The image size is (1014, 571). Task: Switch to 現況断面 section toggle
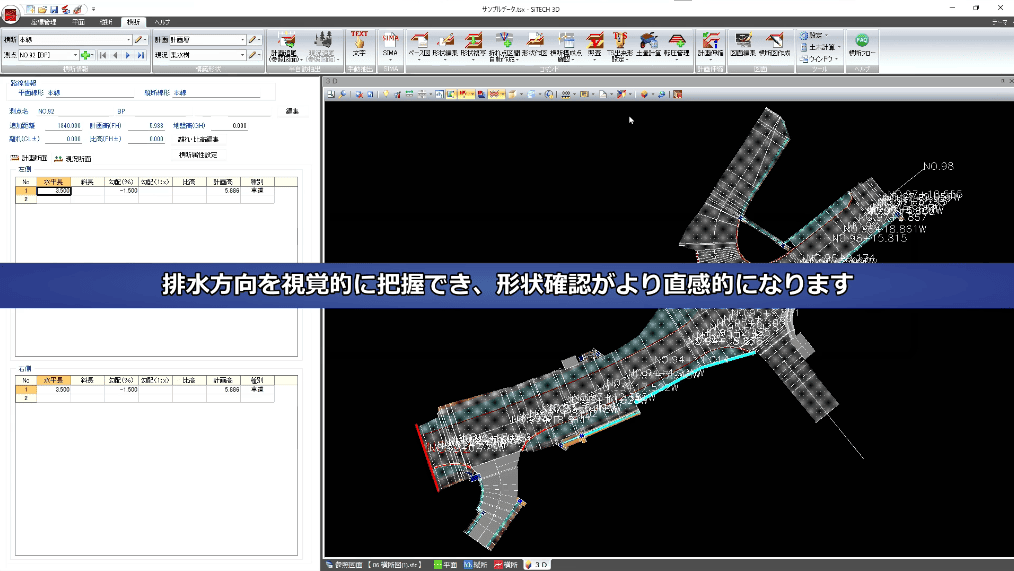(72, 158)
